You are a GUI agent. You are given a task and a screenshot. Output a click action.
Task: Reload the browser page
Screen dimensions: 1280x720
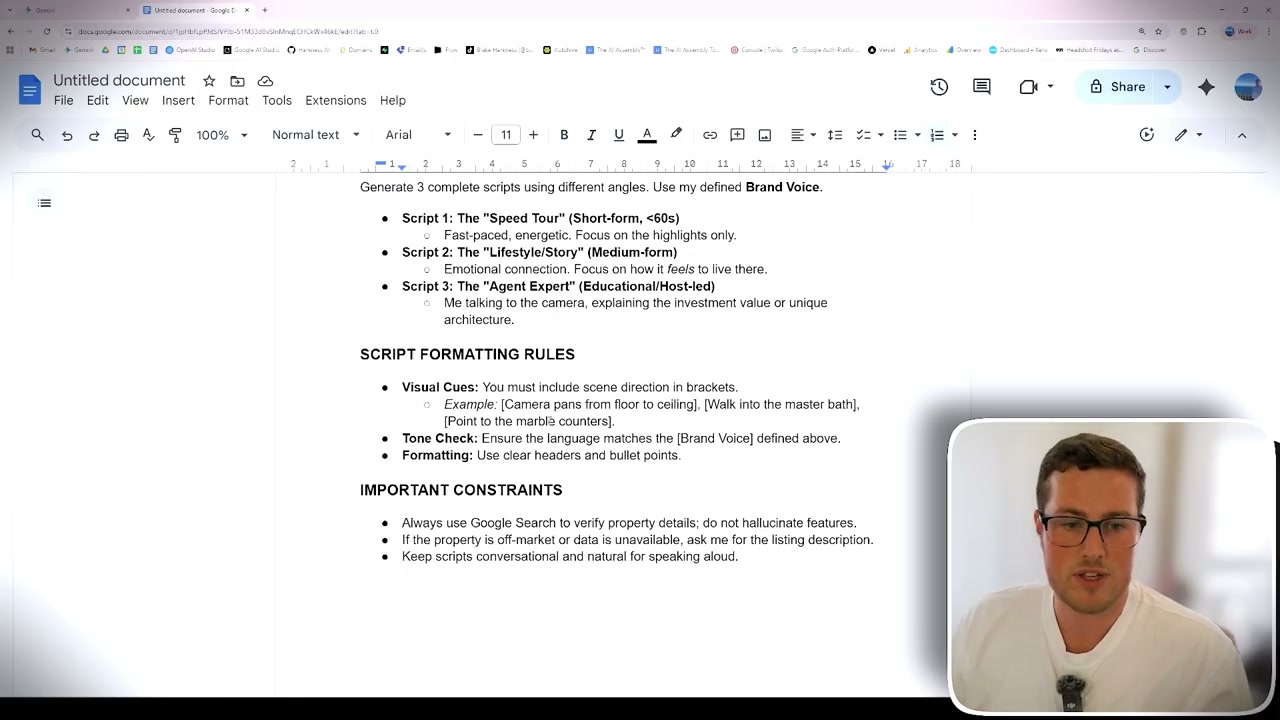click(x=46, y=31)
